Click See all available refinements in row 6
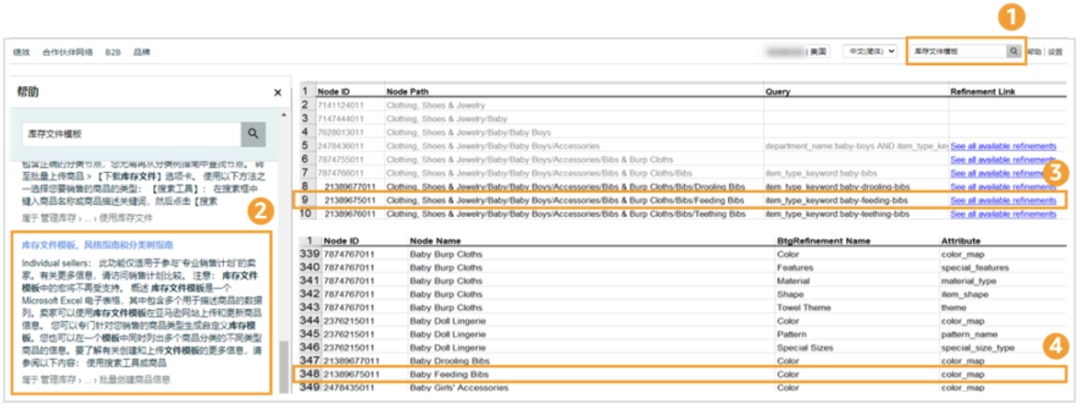This screenshot has height=408, width=1080. 1003,160
